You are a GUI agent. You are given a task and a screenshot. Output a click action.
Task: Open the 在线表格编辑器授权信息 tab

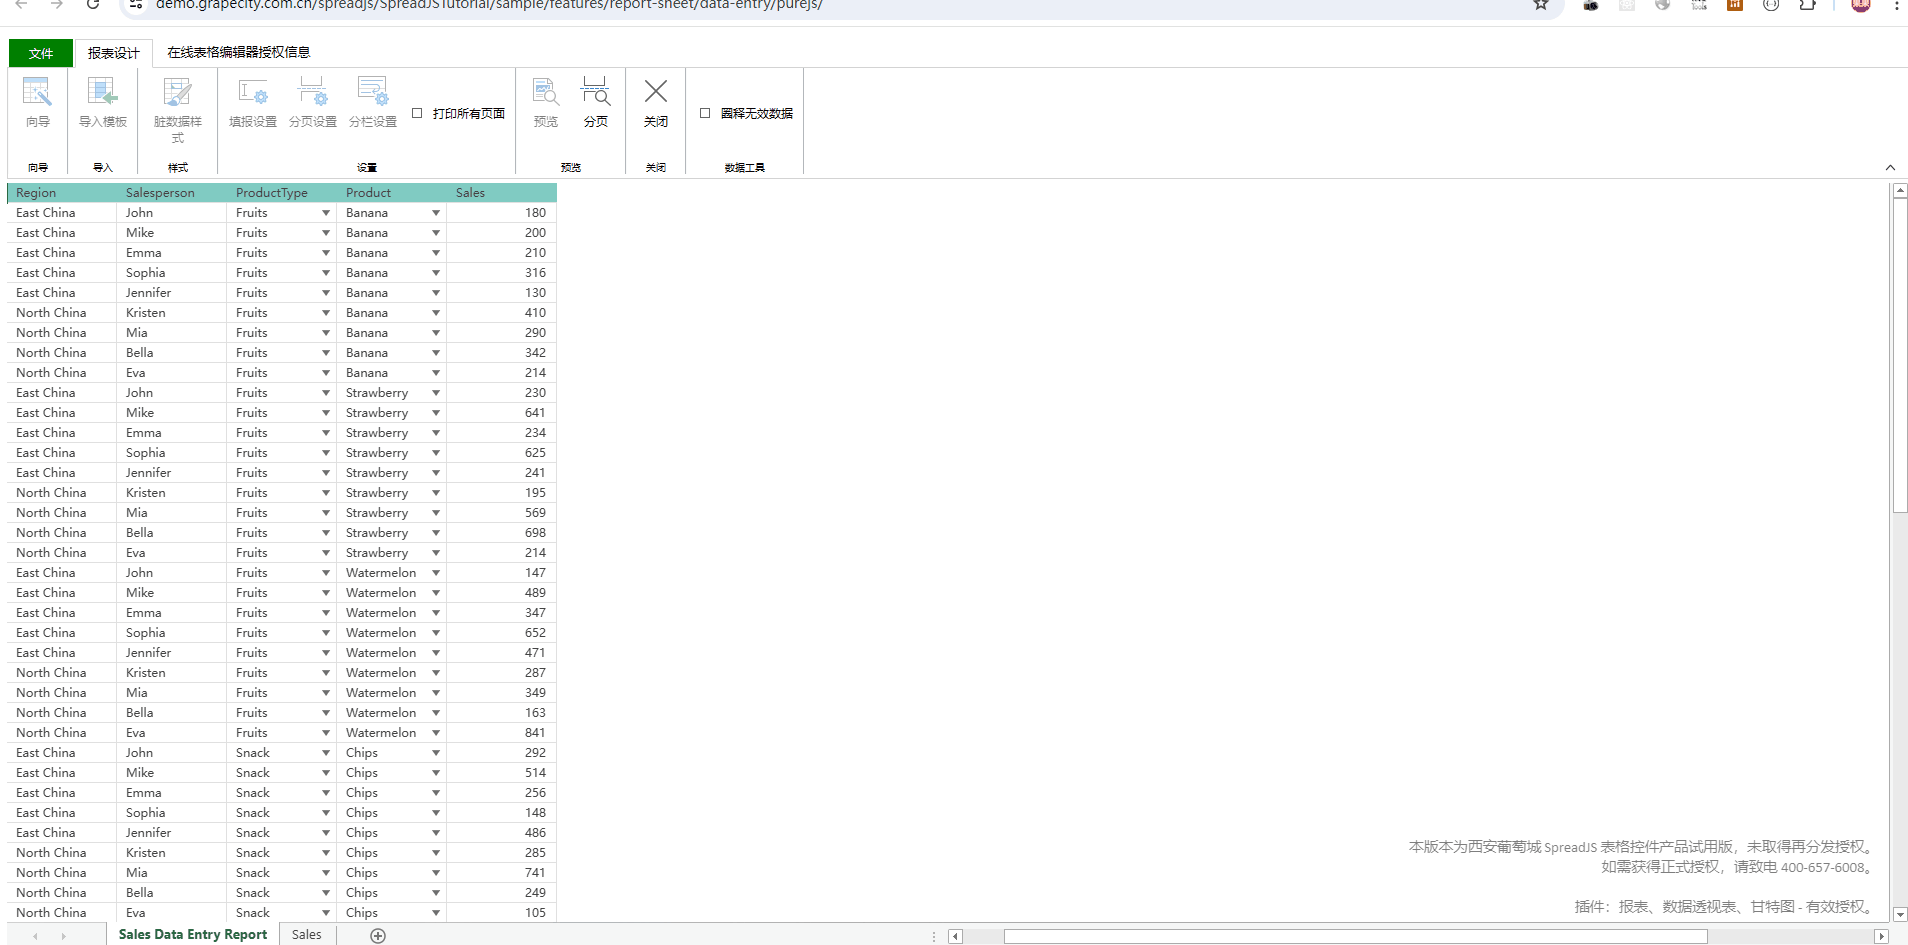pos(239,52)
